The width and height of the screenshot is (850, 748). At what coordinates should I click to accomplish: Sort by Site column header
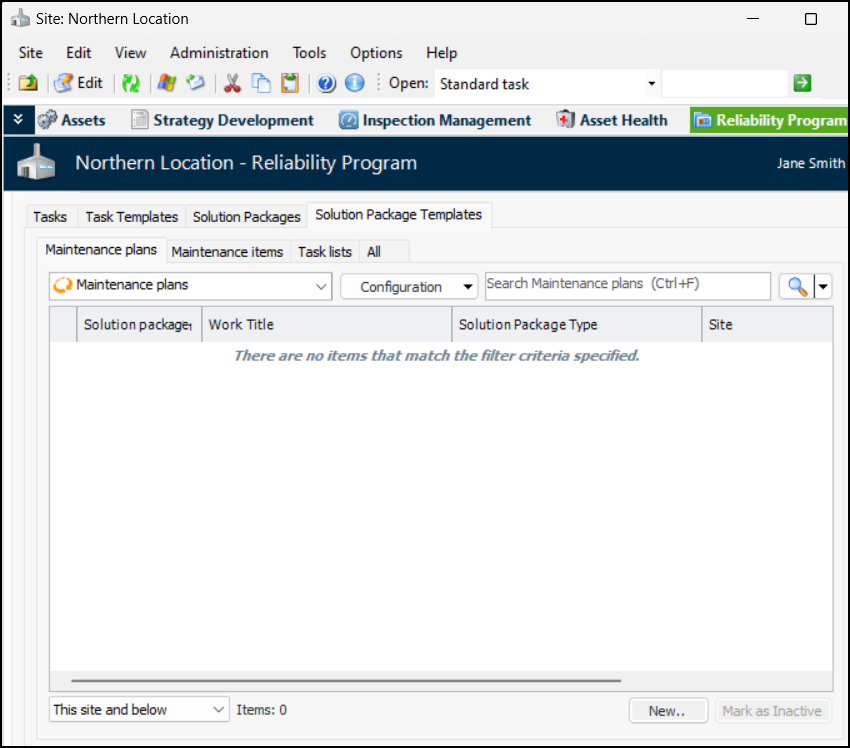[767, 324]
